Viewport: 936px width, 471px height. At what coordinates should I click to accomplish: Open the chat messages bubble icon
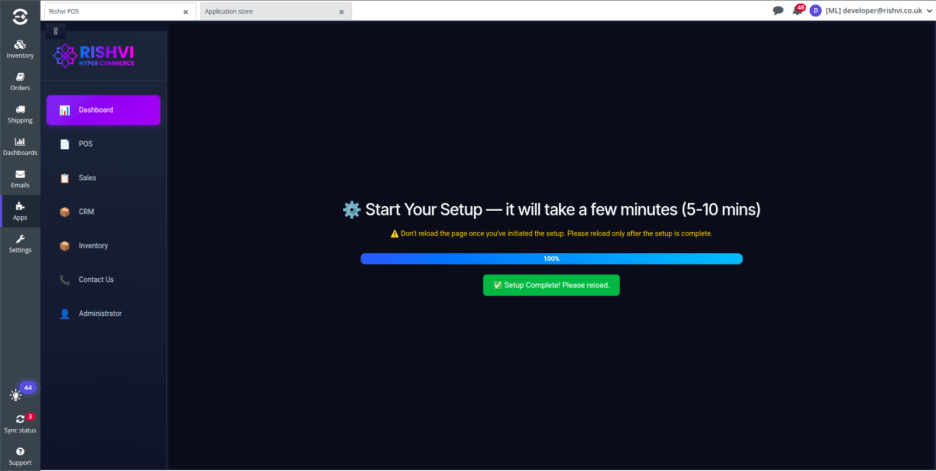[778, 11]
